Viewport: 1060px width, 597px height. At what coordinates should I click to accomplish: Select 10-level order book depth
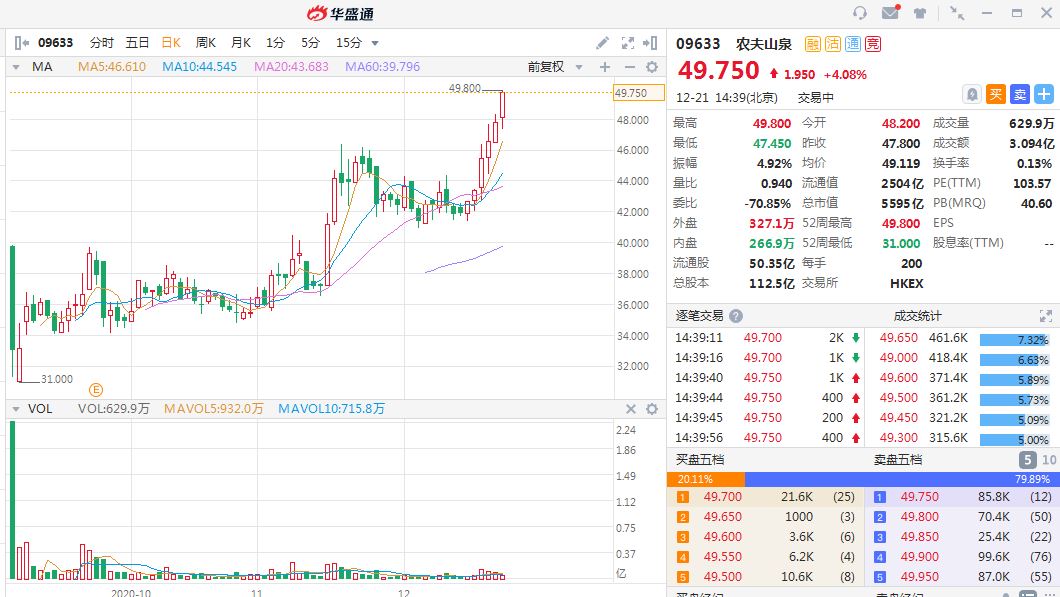(1049, 460)
